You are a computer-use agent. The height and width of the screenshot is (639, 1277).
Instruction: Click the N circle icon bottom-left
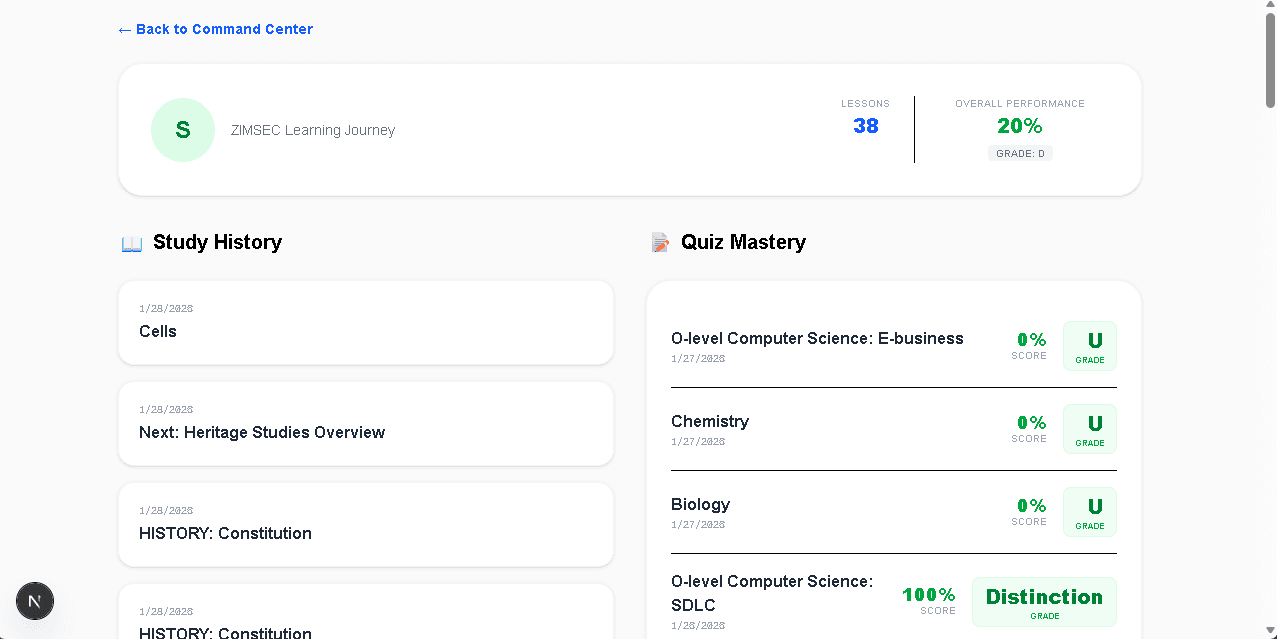[34, 601]
